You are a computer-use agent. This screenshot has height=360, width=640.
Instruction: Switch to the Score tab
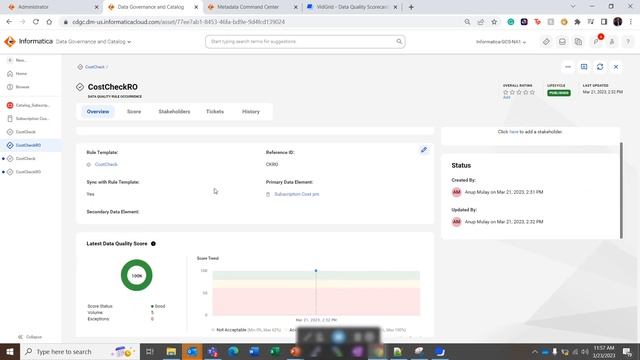(x=134, y=111)
